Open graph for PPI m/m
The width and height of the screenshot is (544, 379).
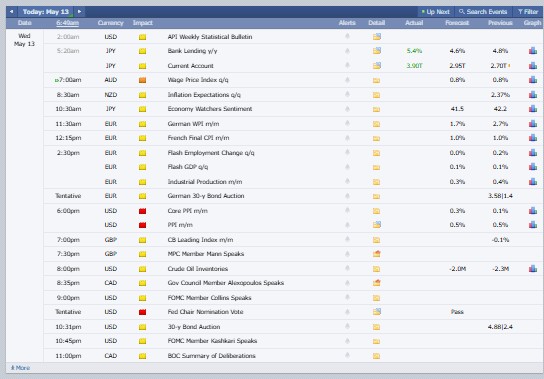click(533, 225)
